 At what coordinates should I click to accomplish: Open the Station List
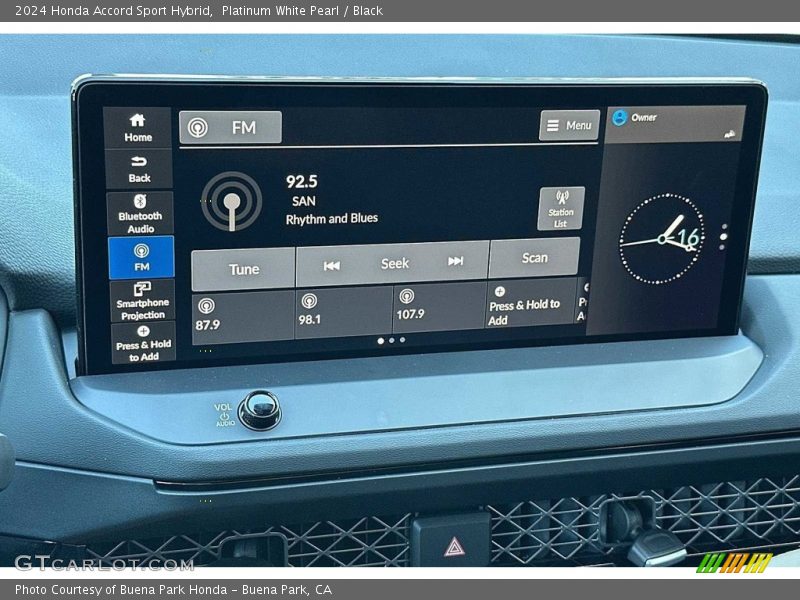(x=560, y=207)
